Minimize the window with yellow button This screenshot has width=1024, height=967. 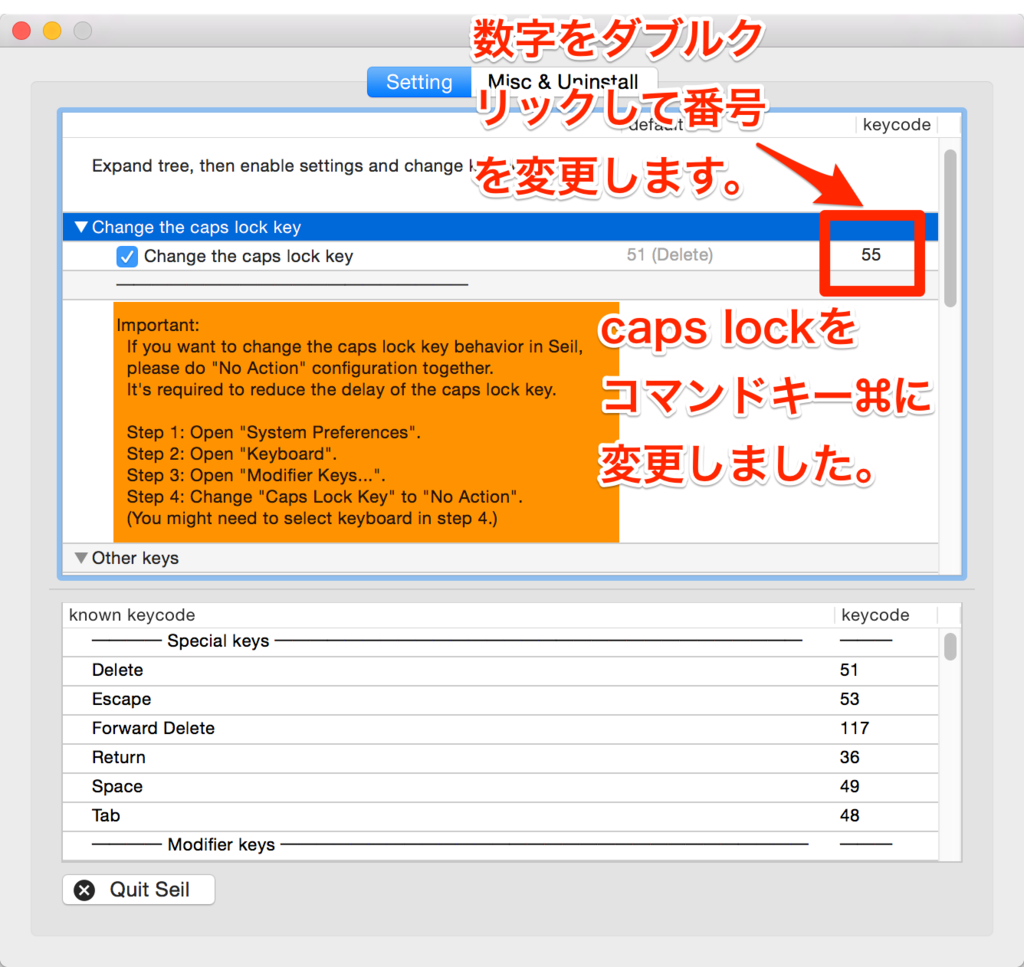tap(52, 31)
